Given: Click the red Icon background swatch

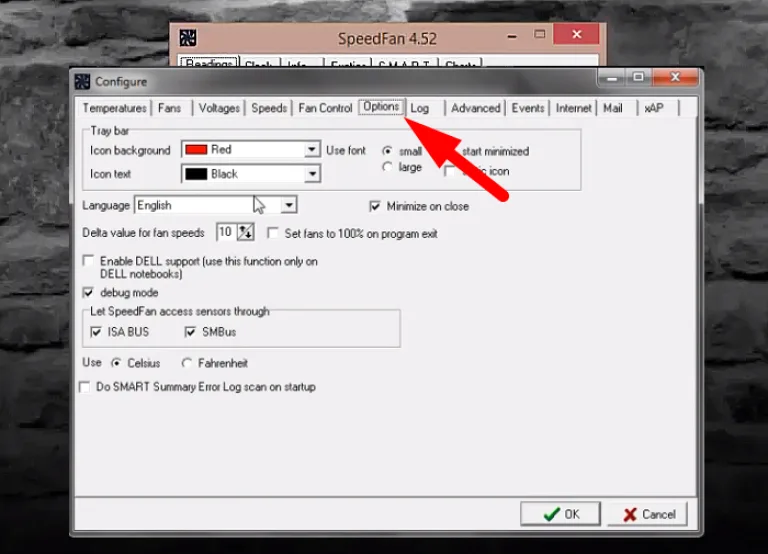Looking at the screenshot, I should (196, 149).
